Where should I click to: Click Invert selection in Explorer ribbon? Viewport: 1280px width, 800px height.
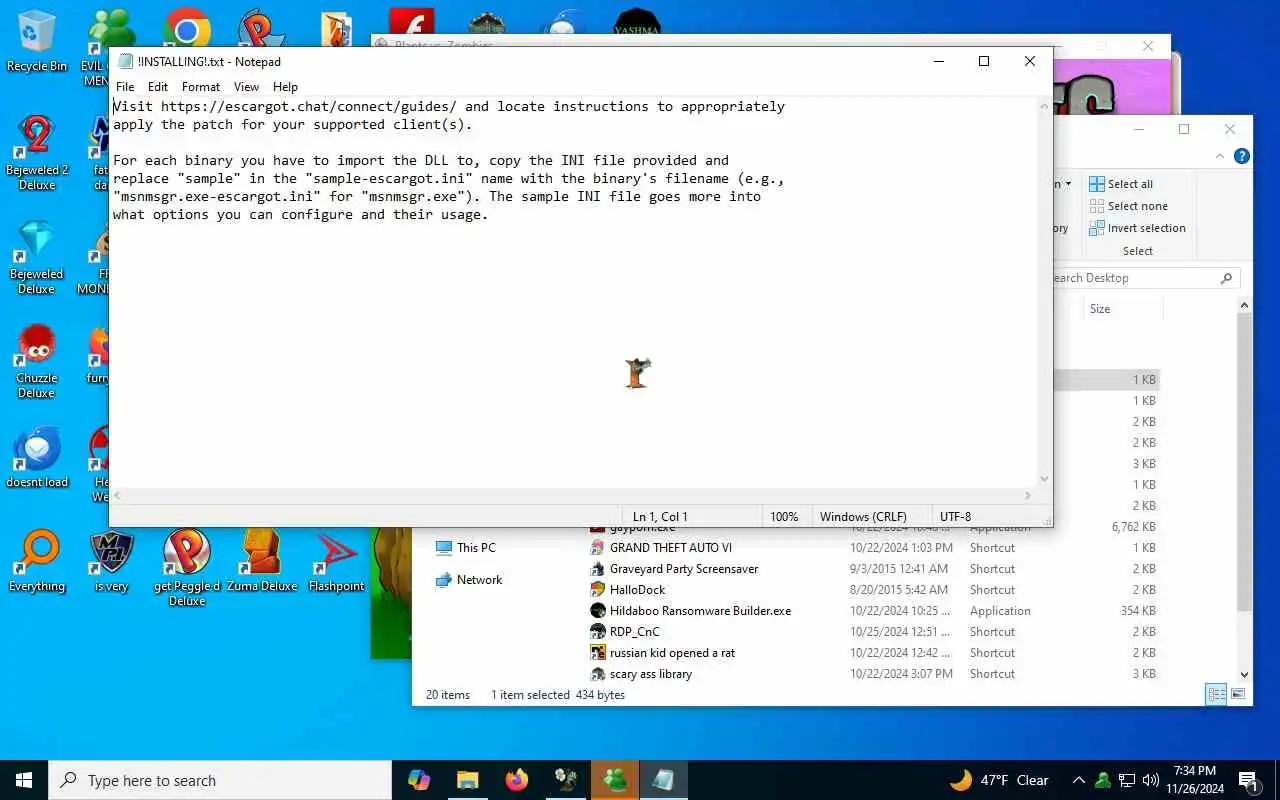pyautogui.click(x=1137, y=228)
